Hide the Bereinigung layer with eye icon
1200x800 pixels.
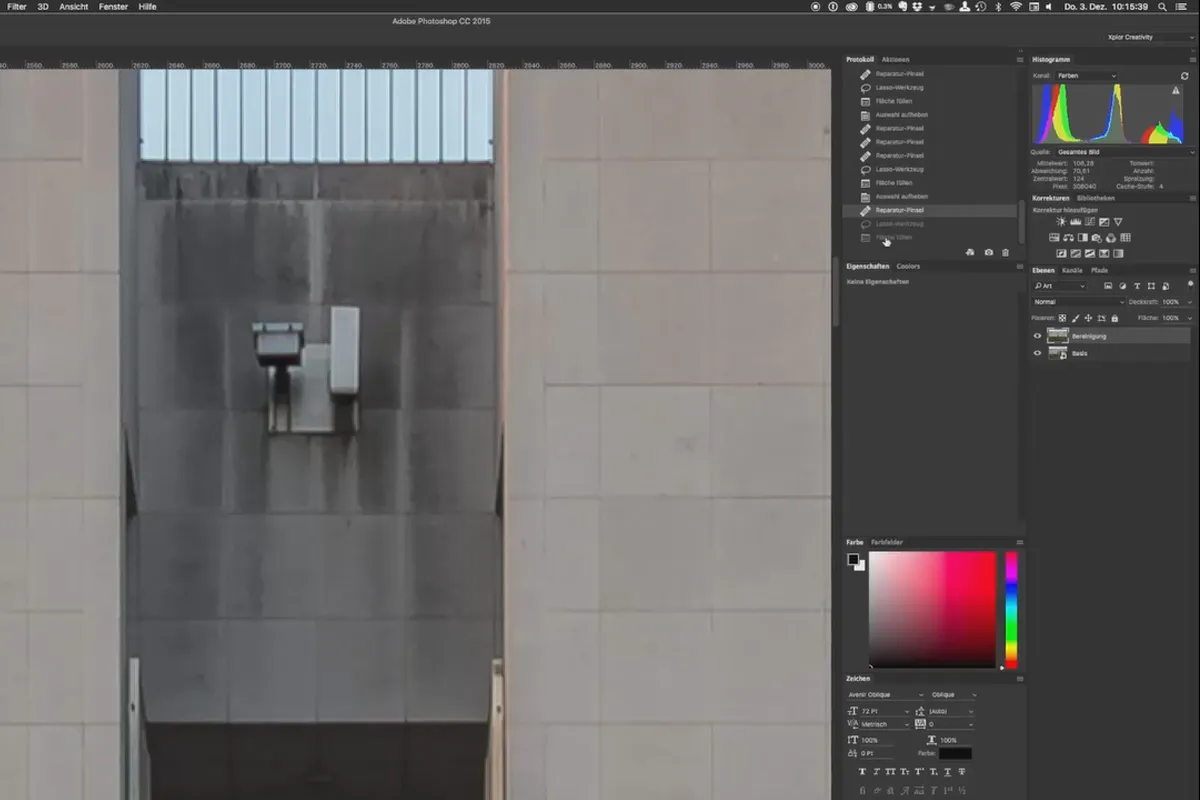[x=1037, y=336]
